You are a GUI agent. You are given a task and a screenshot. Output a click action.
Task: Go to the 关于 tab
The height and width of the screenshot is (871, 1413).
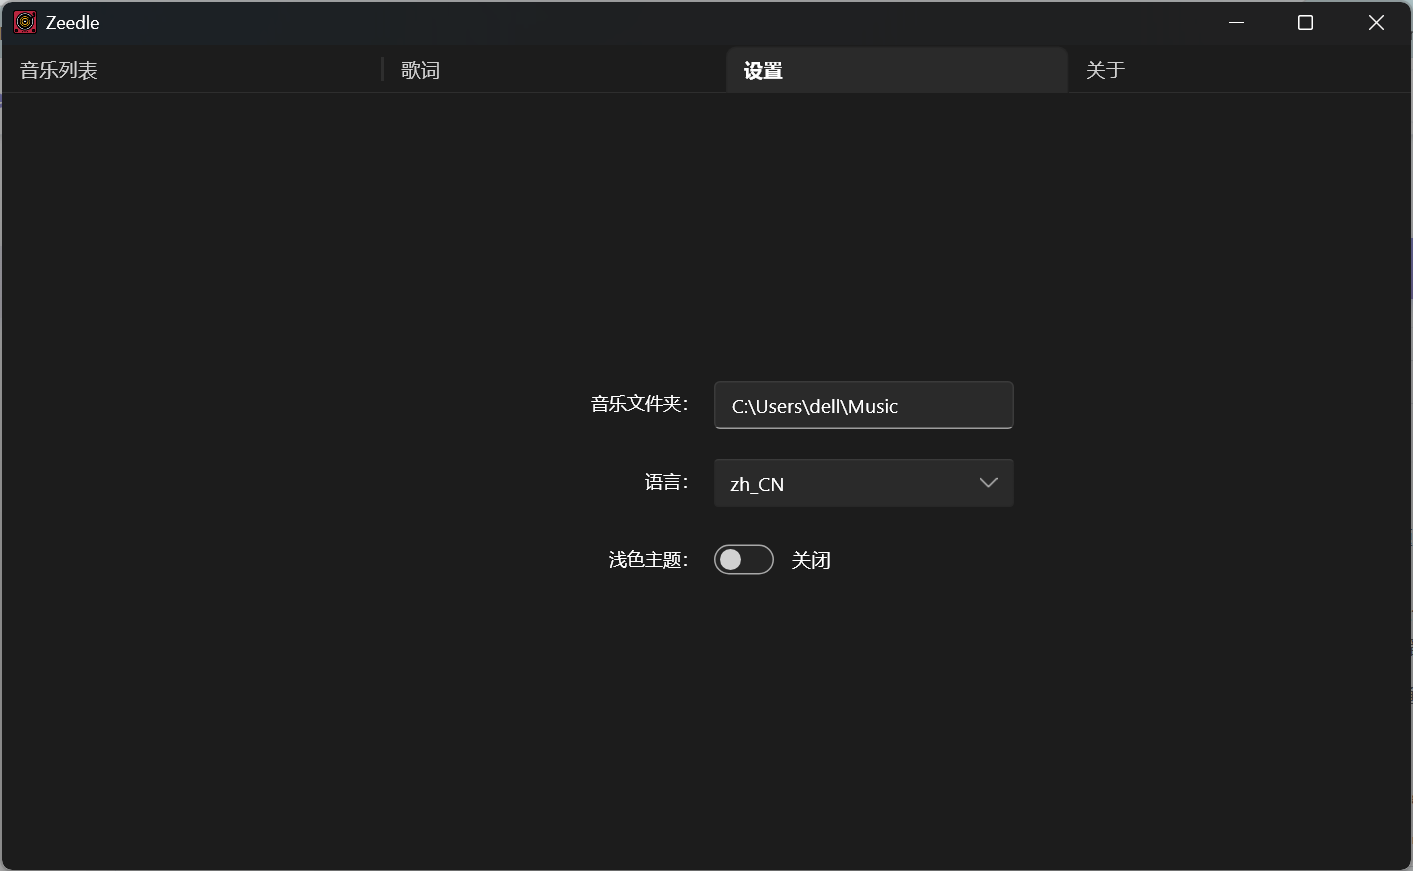(x=1106, y=70)
